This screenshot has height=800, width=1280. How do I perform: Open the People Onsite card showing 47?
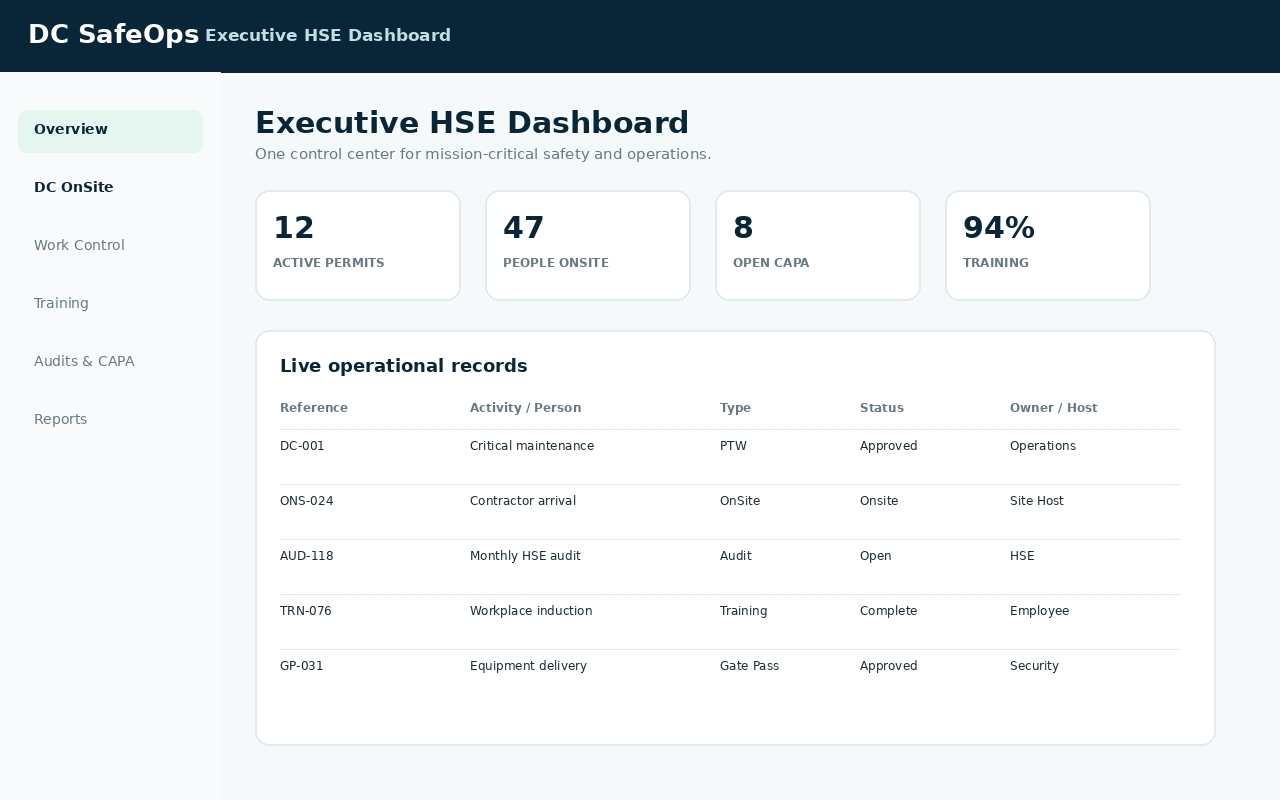[588, 245]
